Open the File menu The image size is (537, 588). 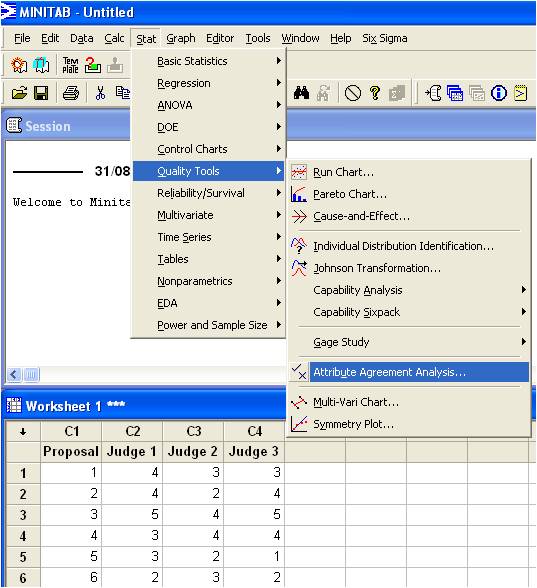(x=22, y=38)
